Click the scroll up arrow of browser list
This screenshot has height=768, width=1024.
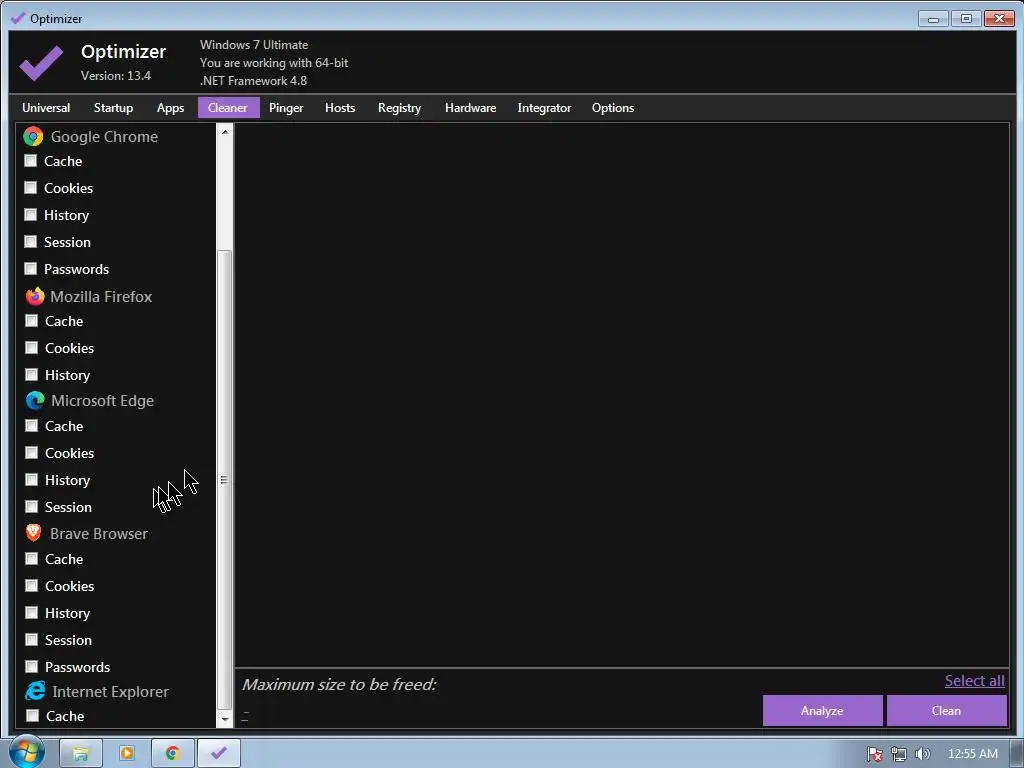click(225, 132)
